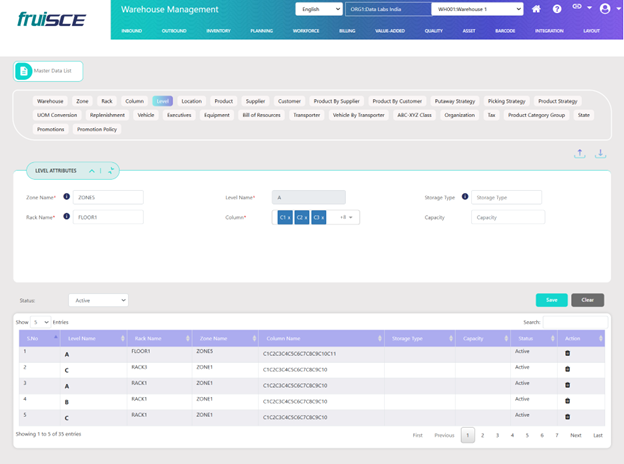Collapse the Level Attributes panel

[92, 171]
